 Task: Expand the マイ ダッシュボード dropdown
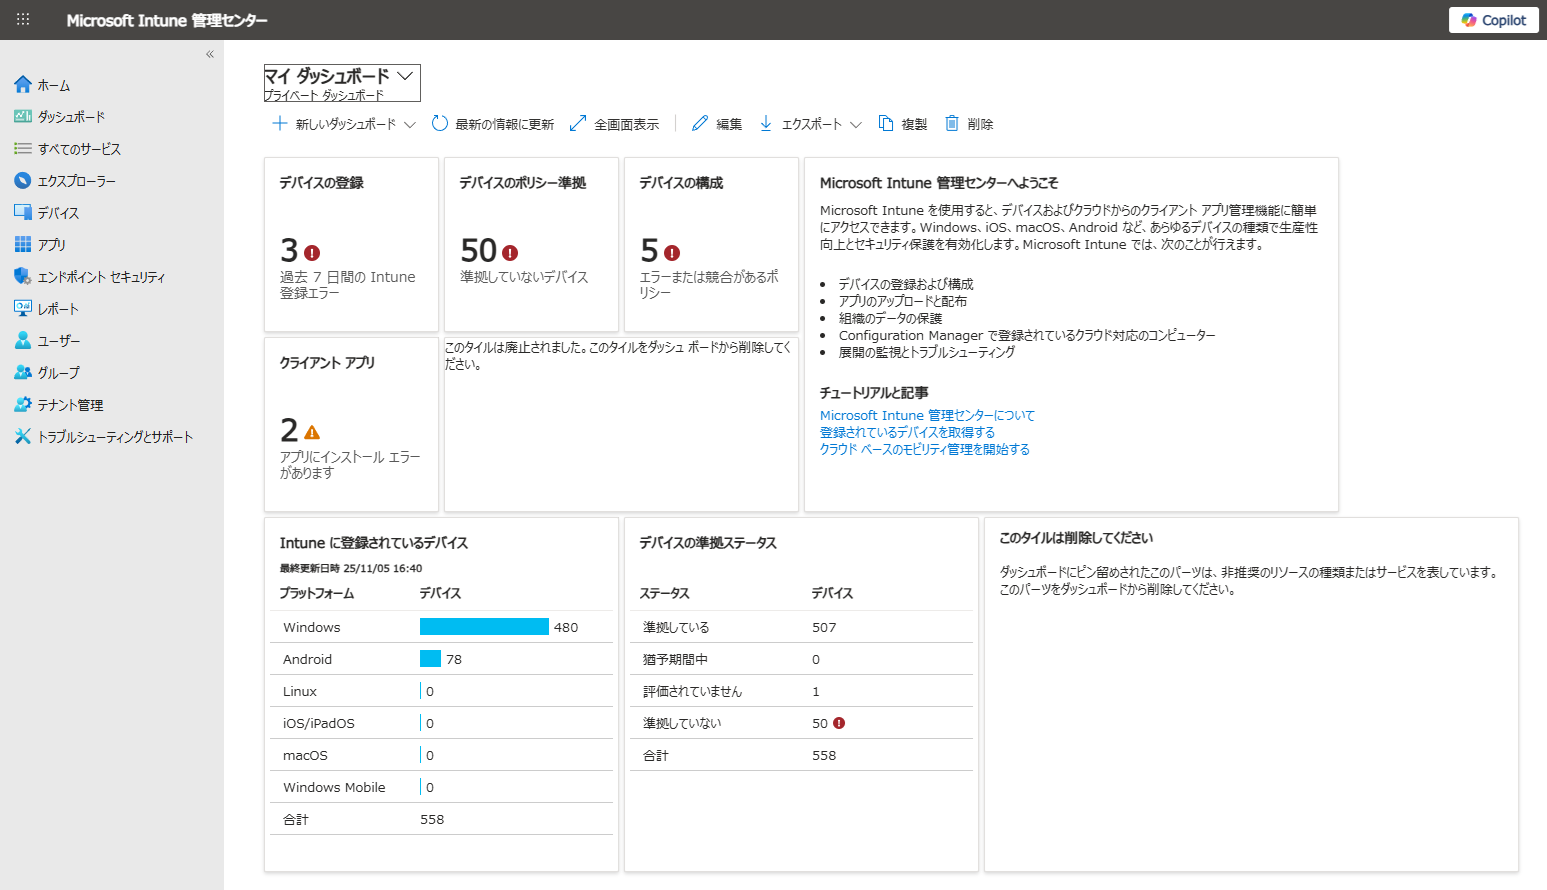[405, 76]
